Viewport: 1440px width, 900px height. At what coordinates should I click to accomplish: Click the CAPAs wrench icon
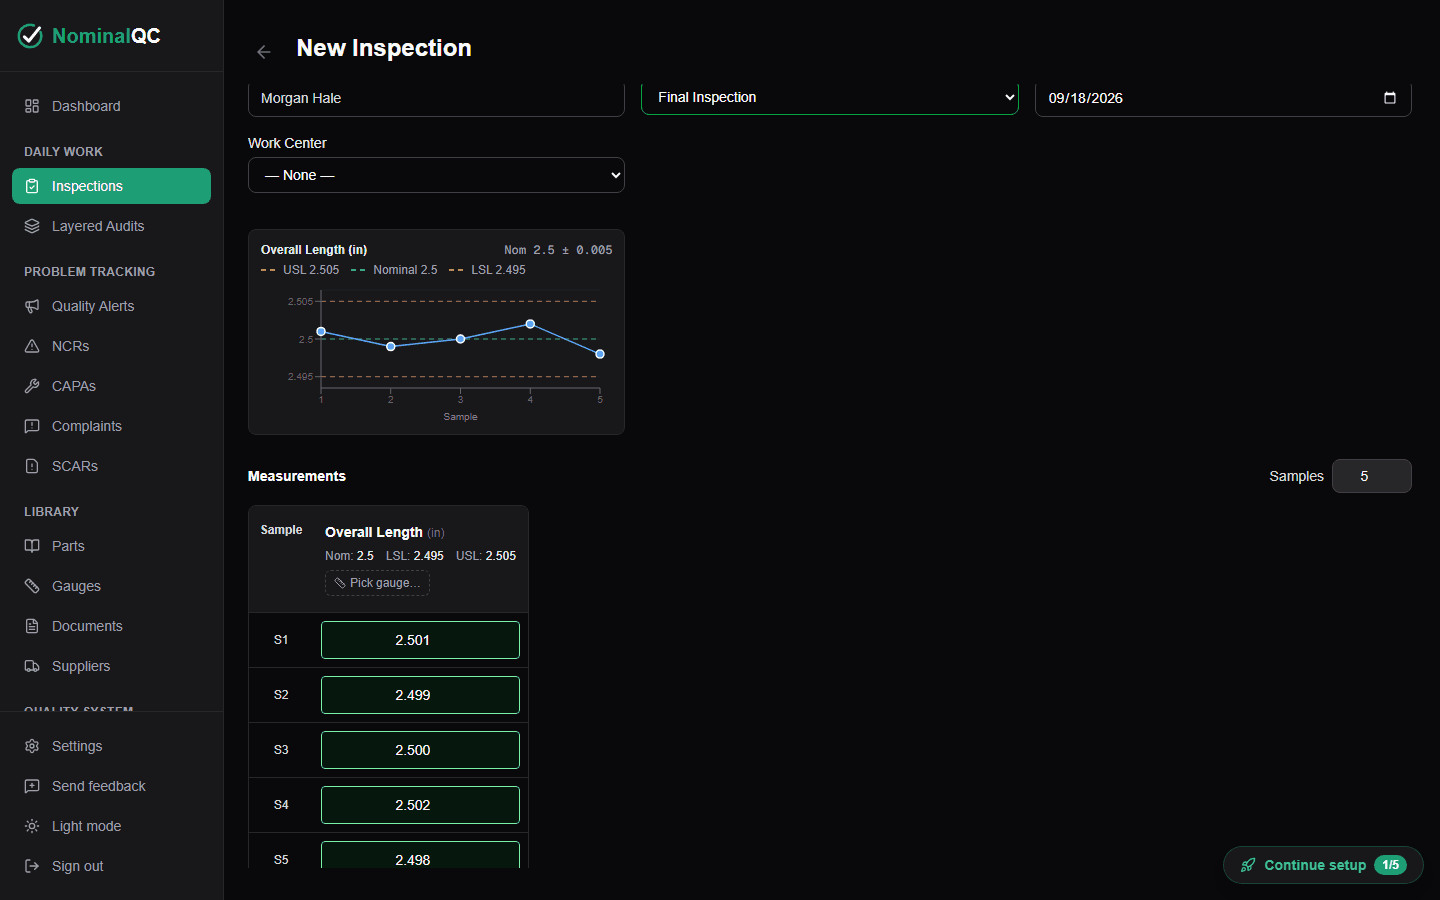click(32, 386)
